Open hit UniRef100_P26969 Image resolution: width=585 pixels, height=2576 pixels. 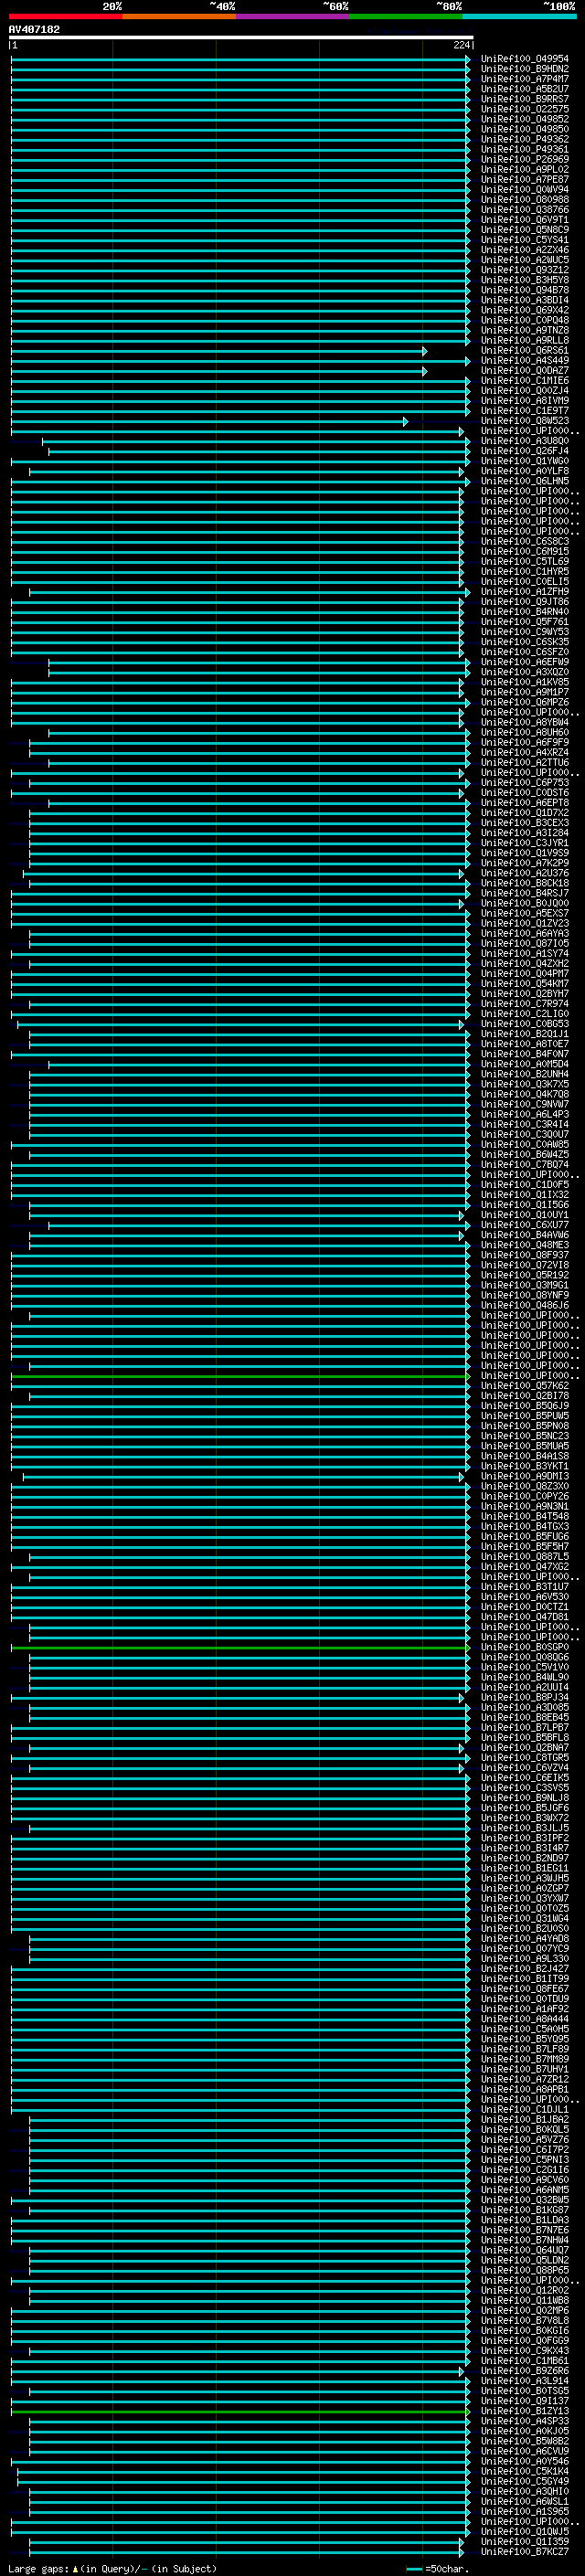point(524,159)
